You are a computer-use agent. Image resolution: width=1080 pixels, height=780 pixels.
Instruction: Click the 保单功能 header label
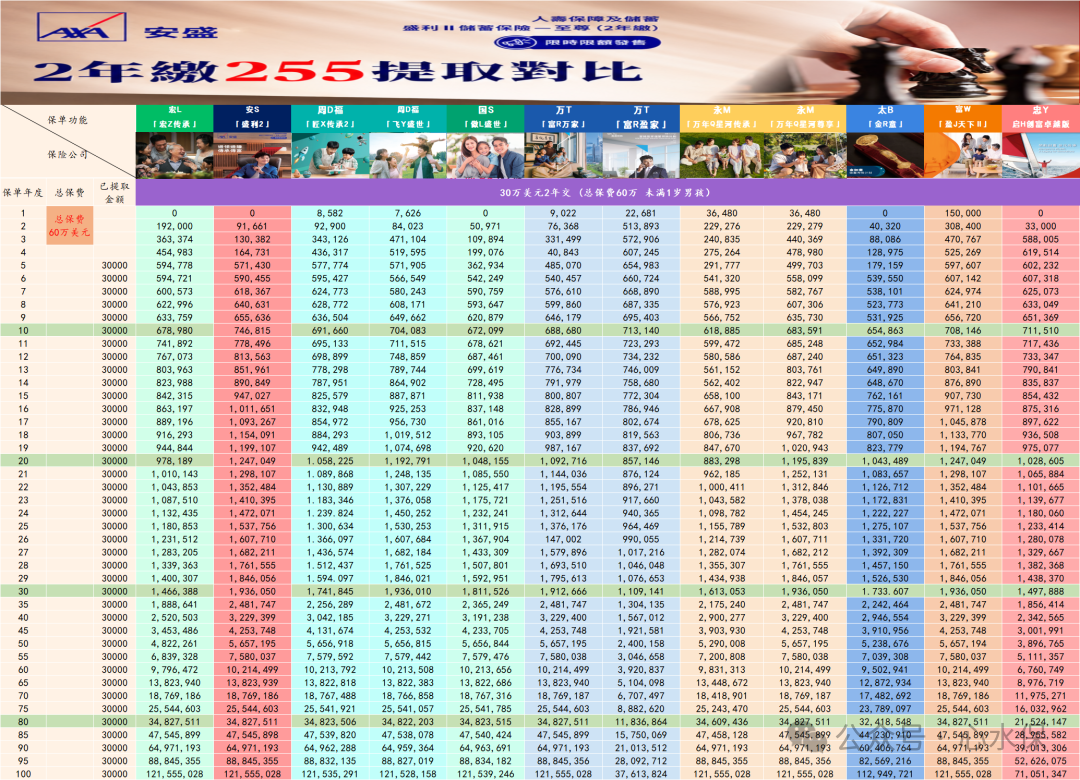(68, 120)
